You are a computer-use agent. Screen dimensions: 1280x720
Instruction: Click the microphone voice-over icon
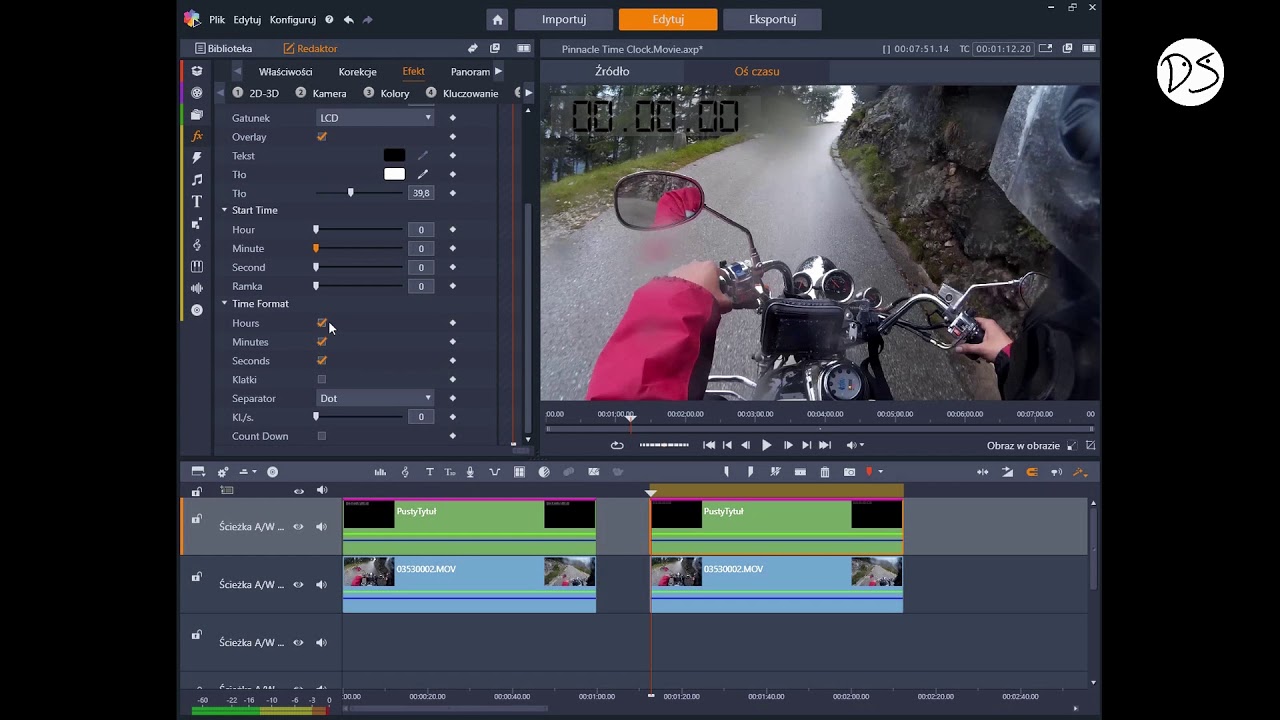tap(470, 472)
